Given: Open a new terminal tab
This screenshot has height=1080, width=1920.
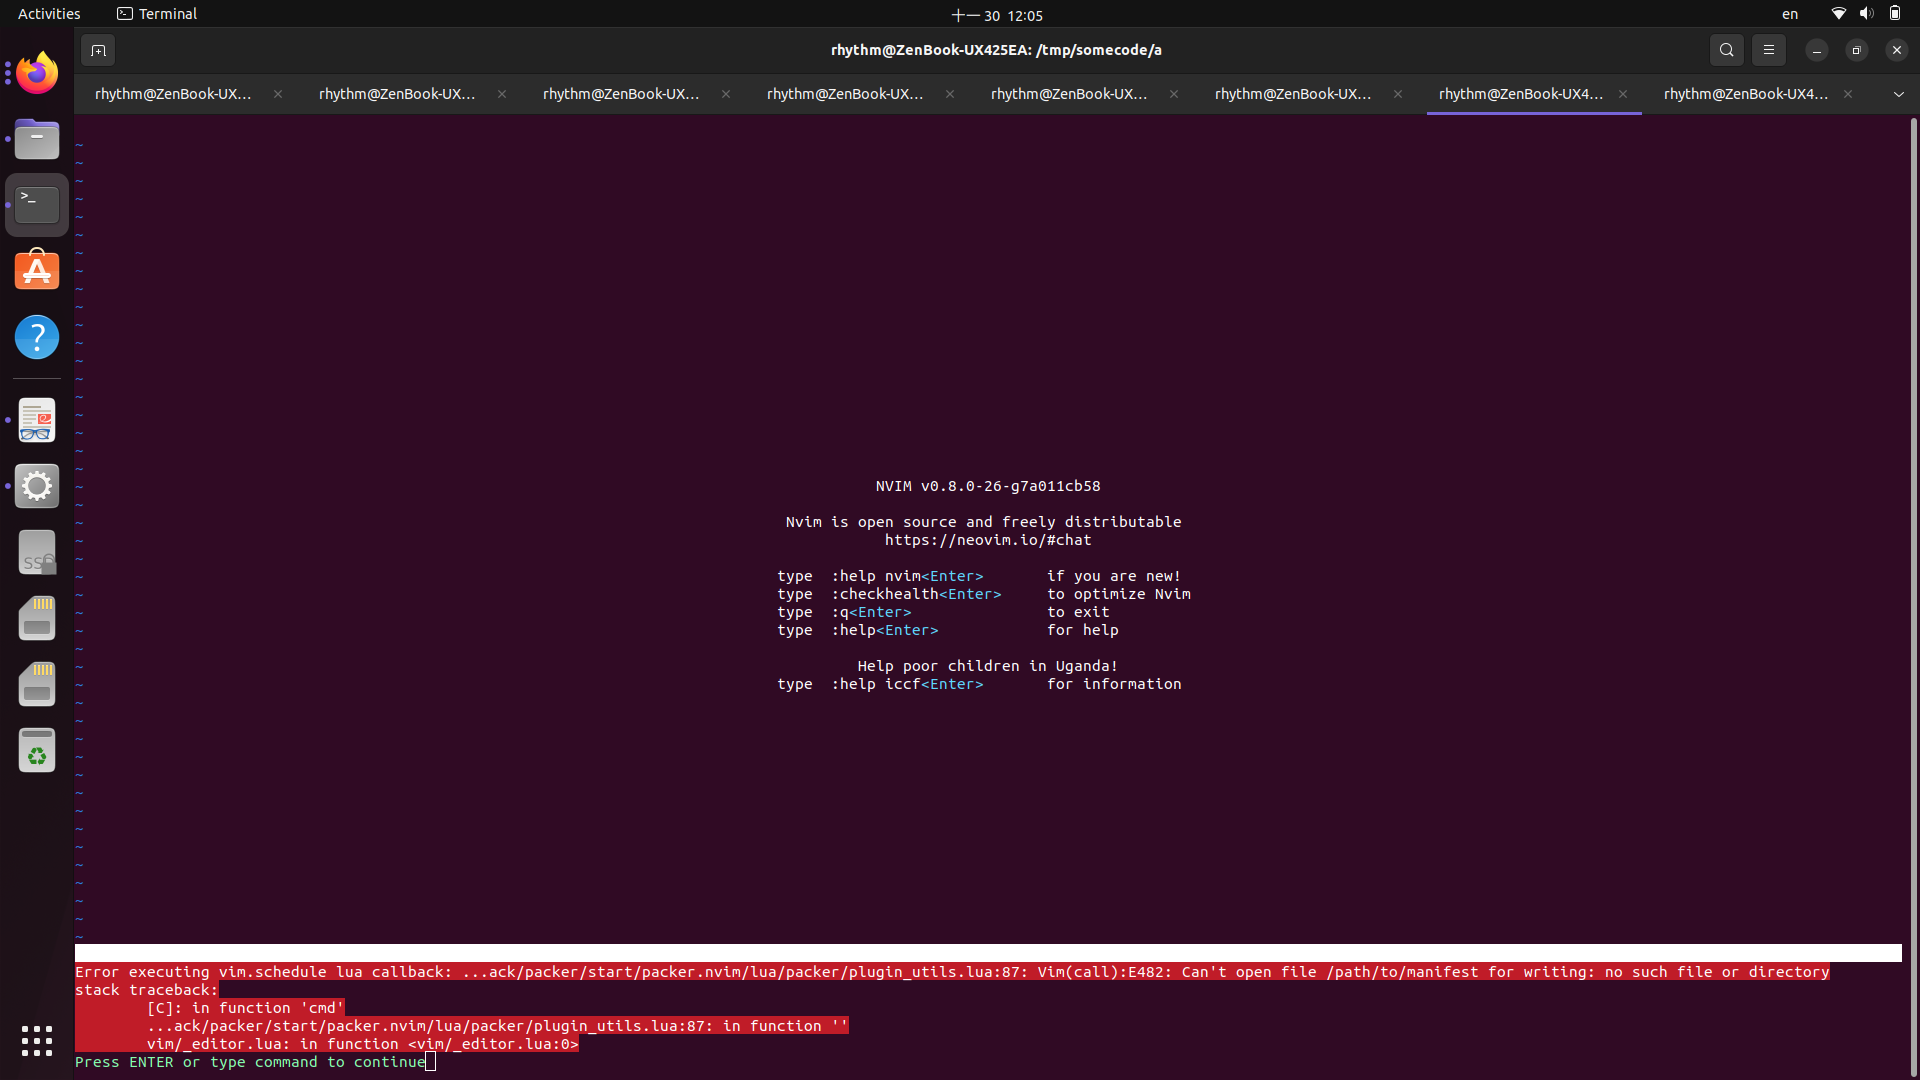Looking at the screenshot, I should (x=97, y=49).
